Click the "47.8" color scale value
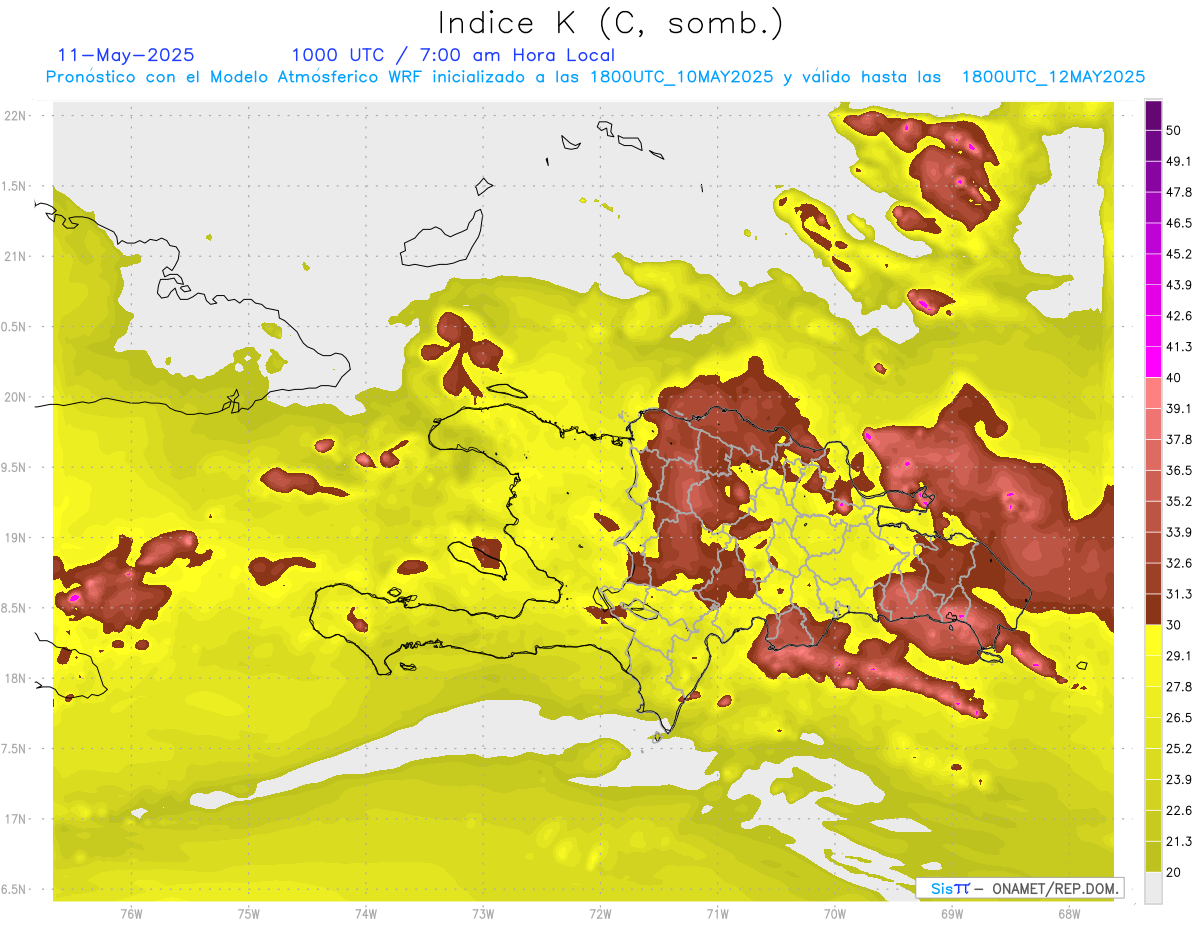Viewport: 1200px width, 927px height. tap(1179, 192)
